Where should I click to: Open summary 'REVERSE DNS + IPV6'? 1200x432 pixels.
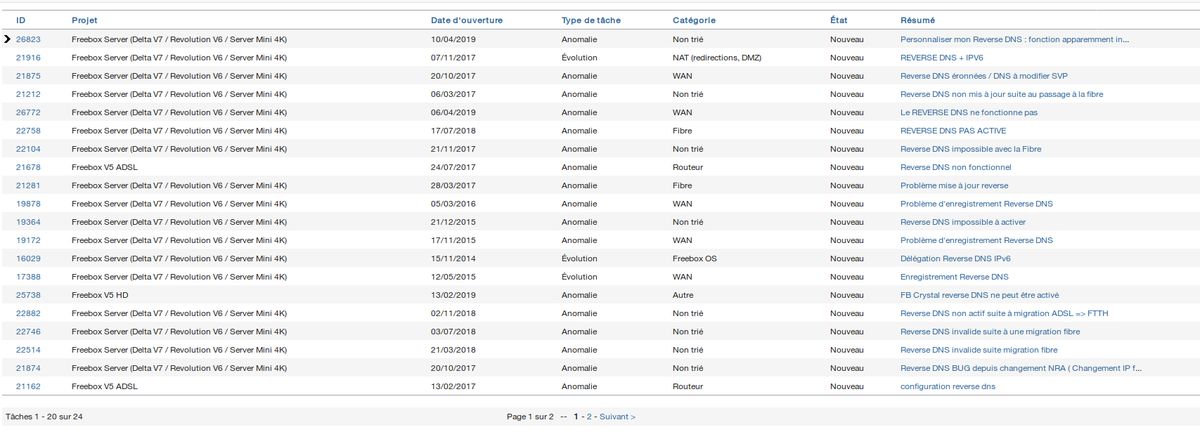pos(941,58)
